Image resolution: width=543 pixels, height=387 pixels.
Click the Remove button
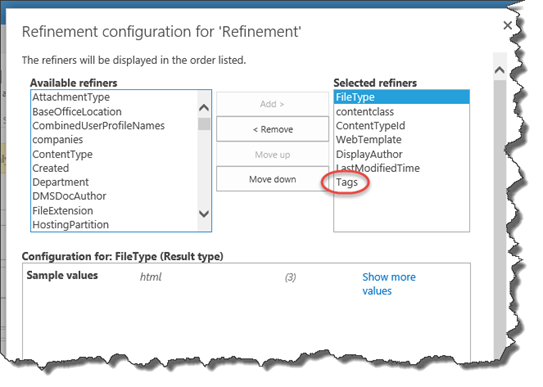point(273,129)
